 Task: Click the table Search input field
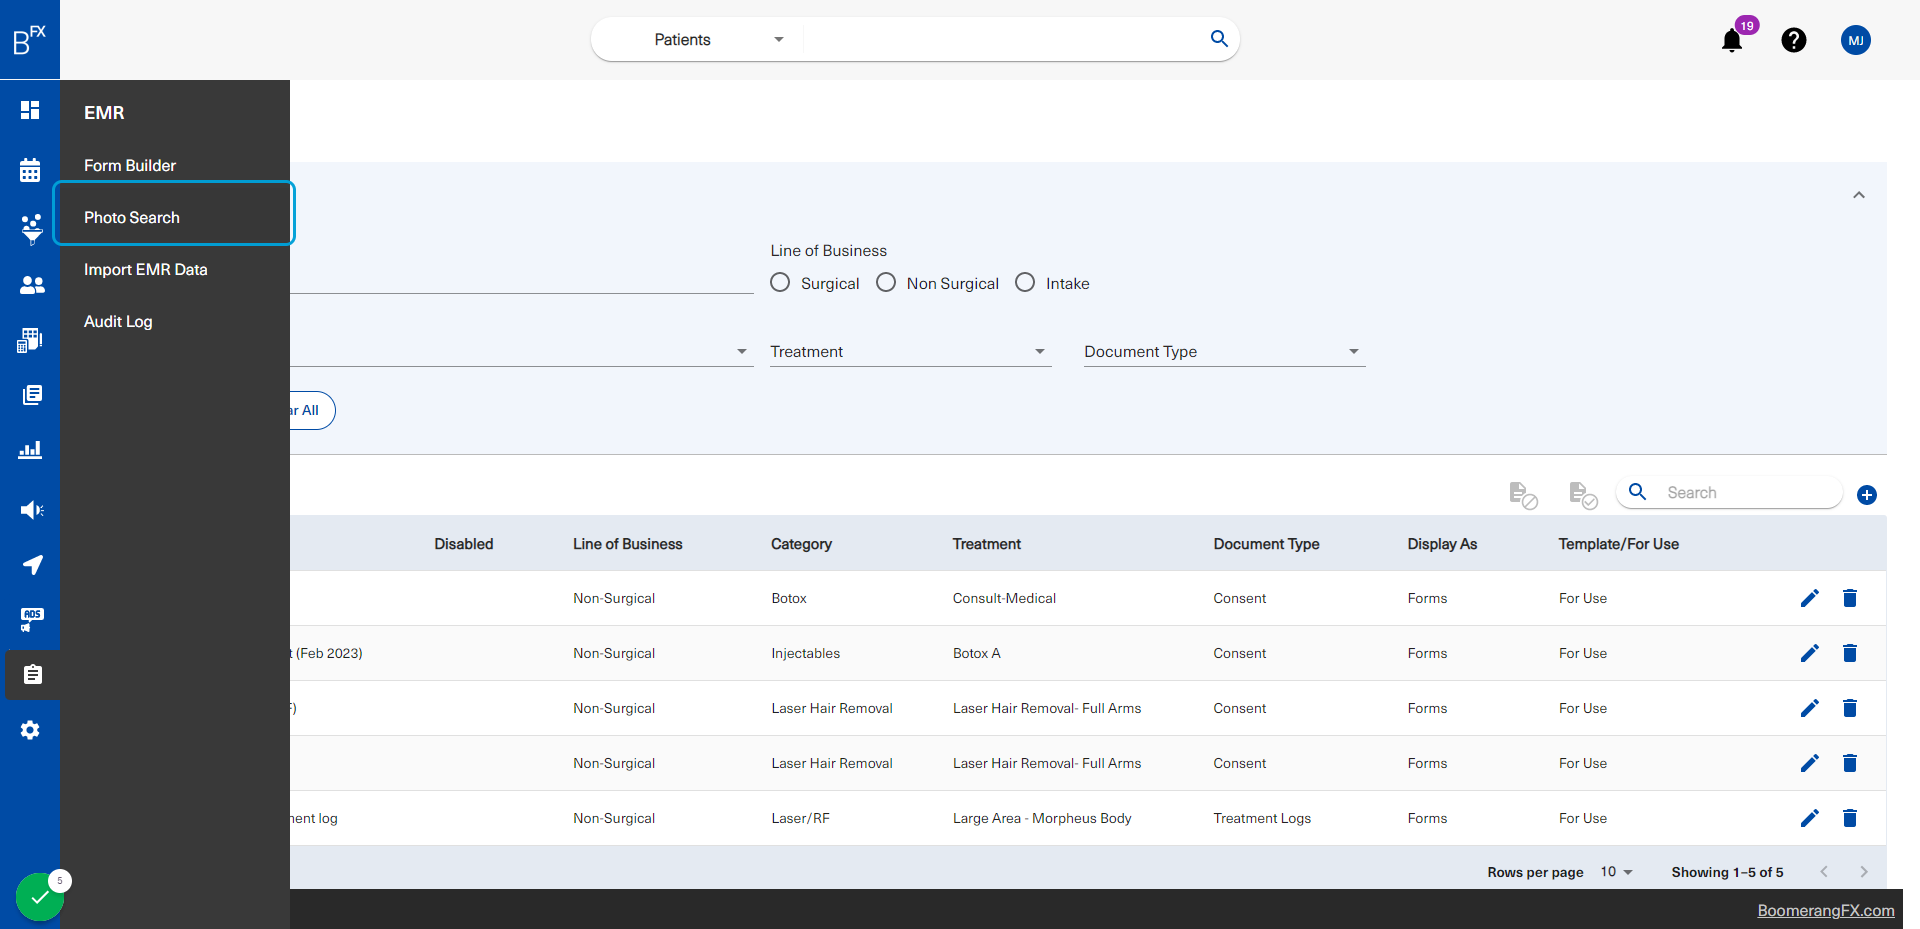(x=1748, y=493)
